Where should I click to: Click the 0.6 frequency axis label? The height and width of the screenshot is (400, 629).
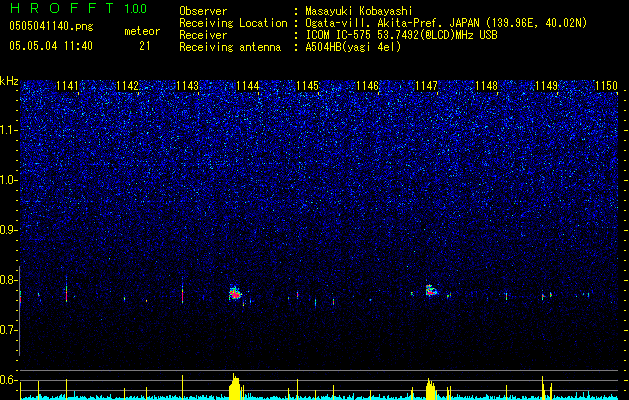point(9,380)
